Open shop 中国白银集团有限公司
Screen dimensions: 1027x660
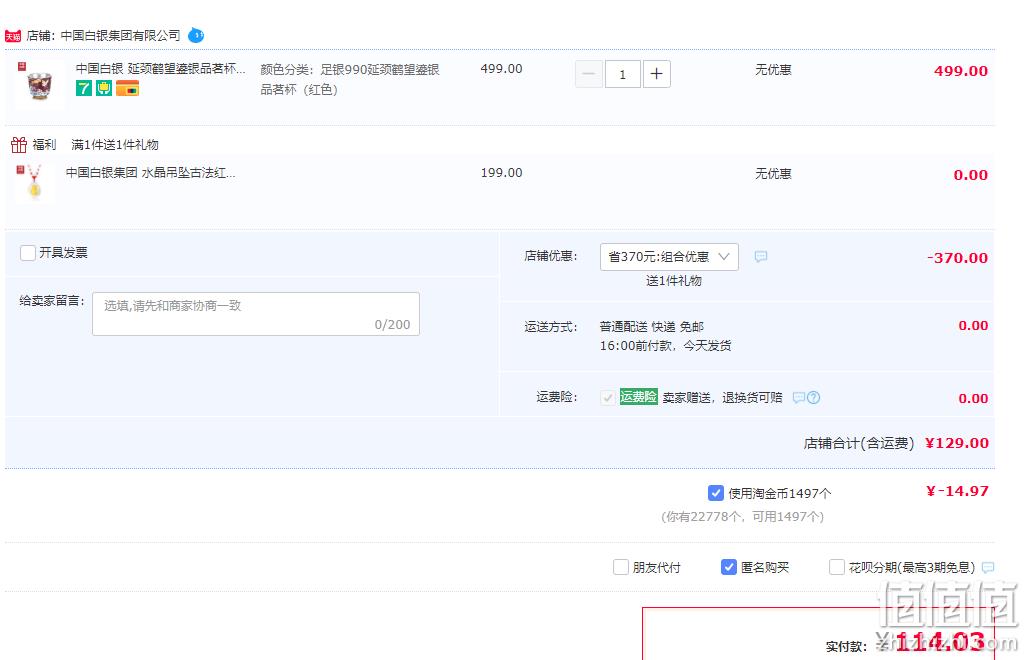click(121, 35)
